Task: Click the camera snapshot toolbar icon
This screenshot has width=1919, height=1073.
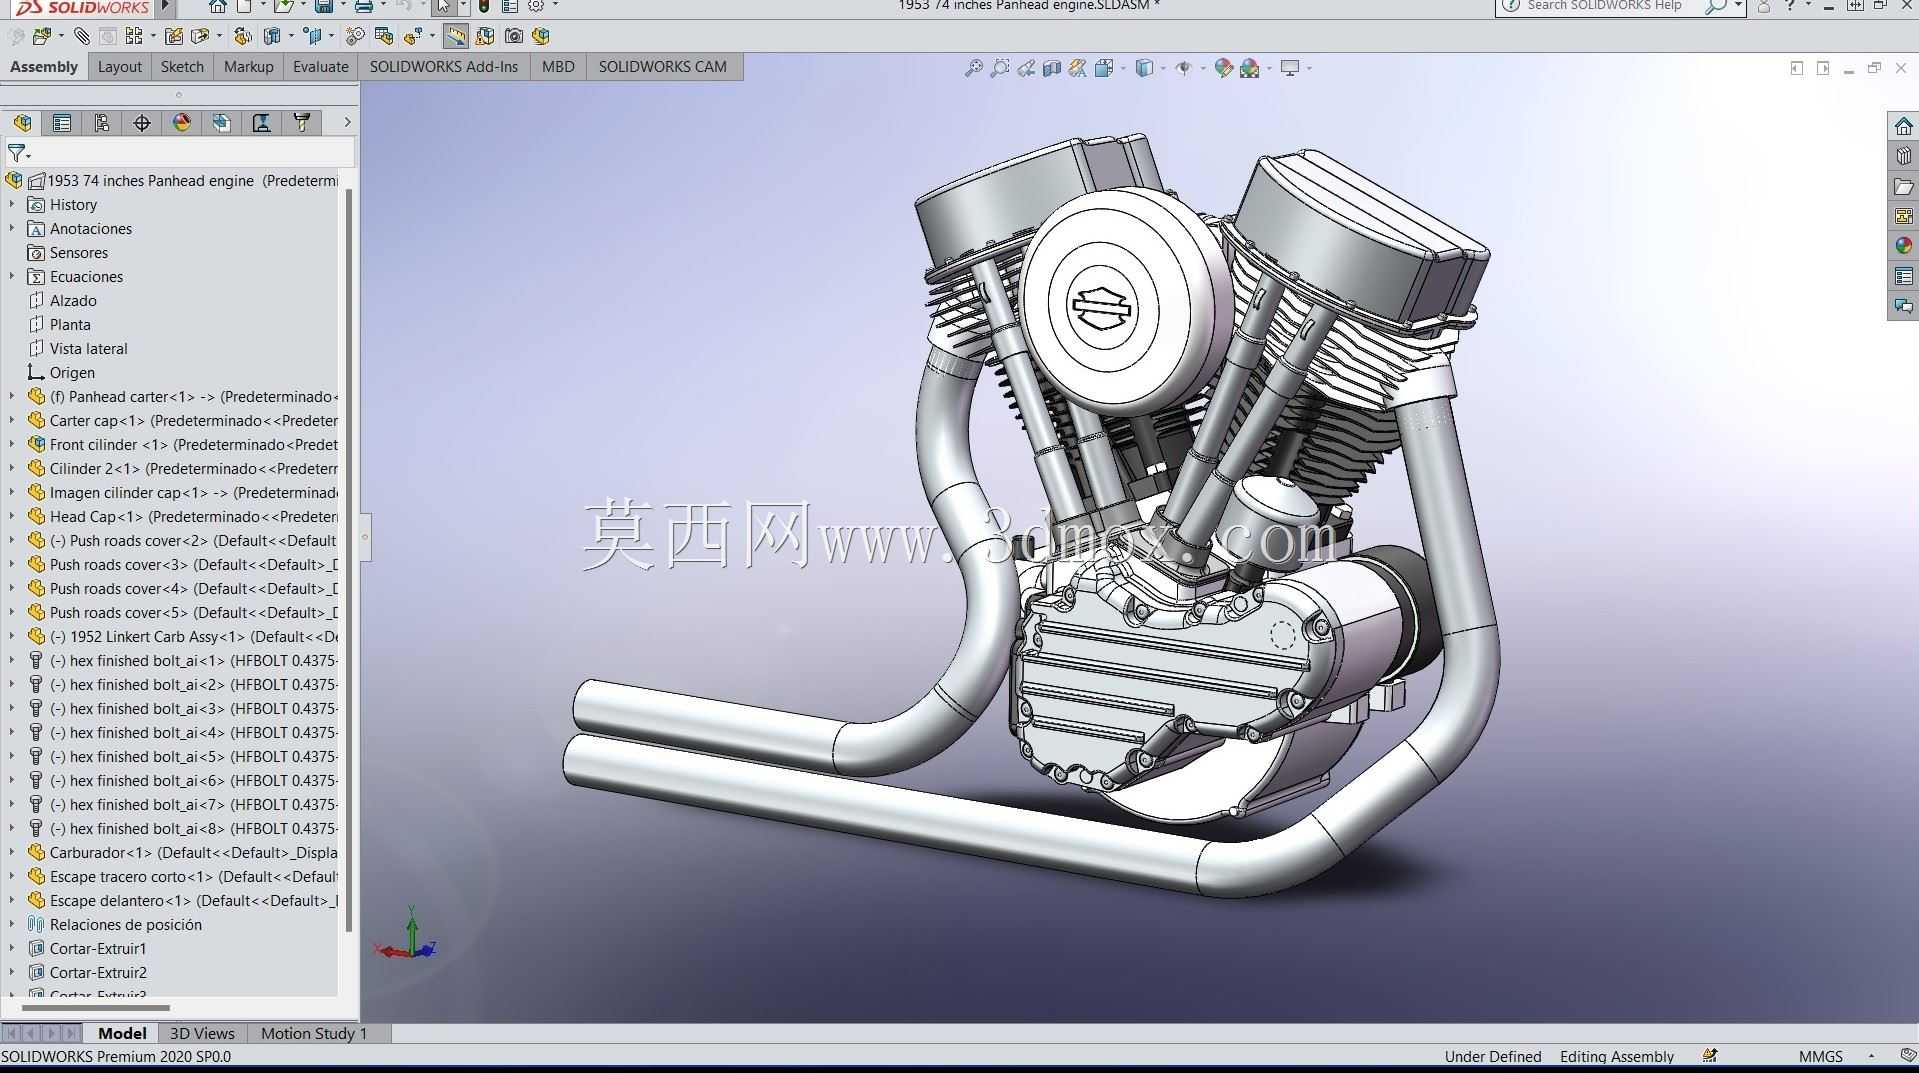Action: click(514, 36)
